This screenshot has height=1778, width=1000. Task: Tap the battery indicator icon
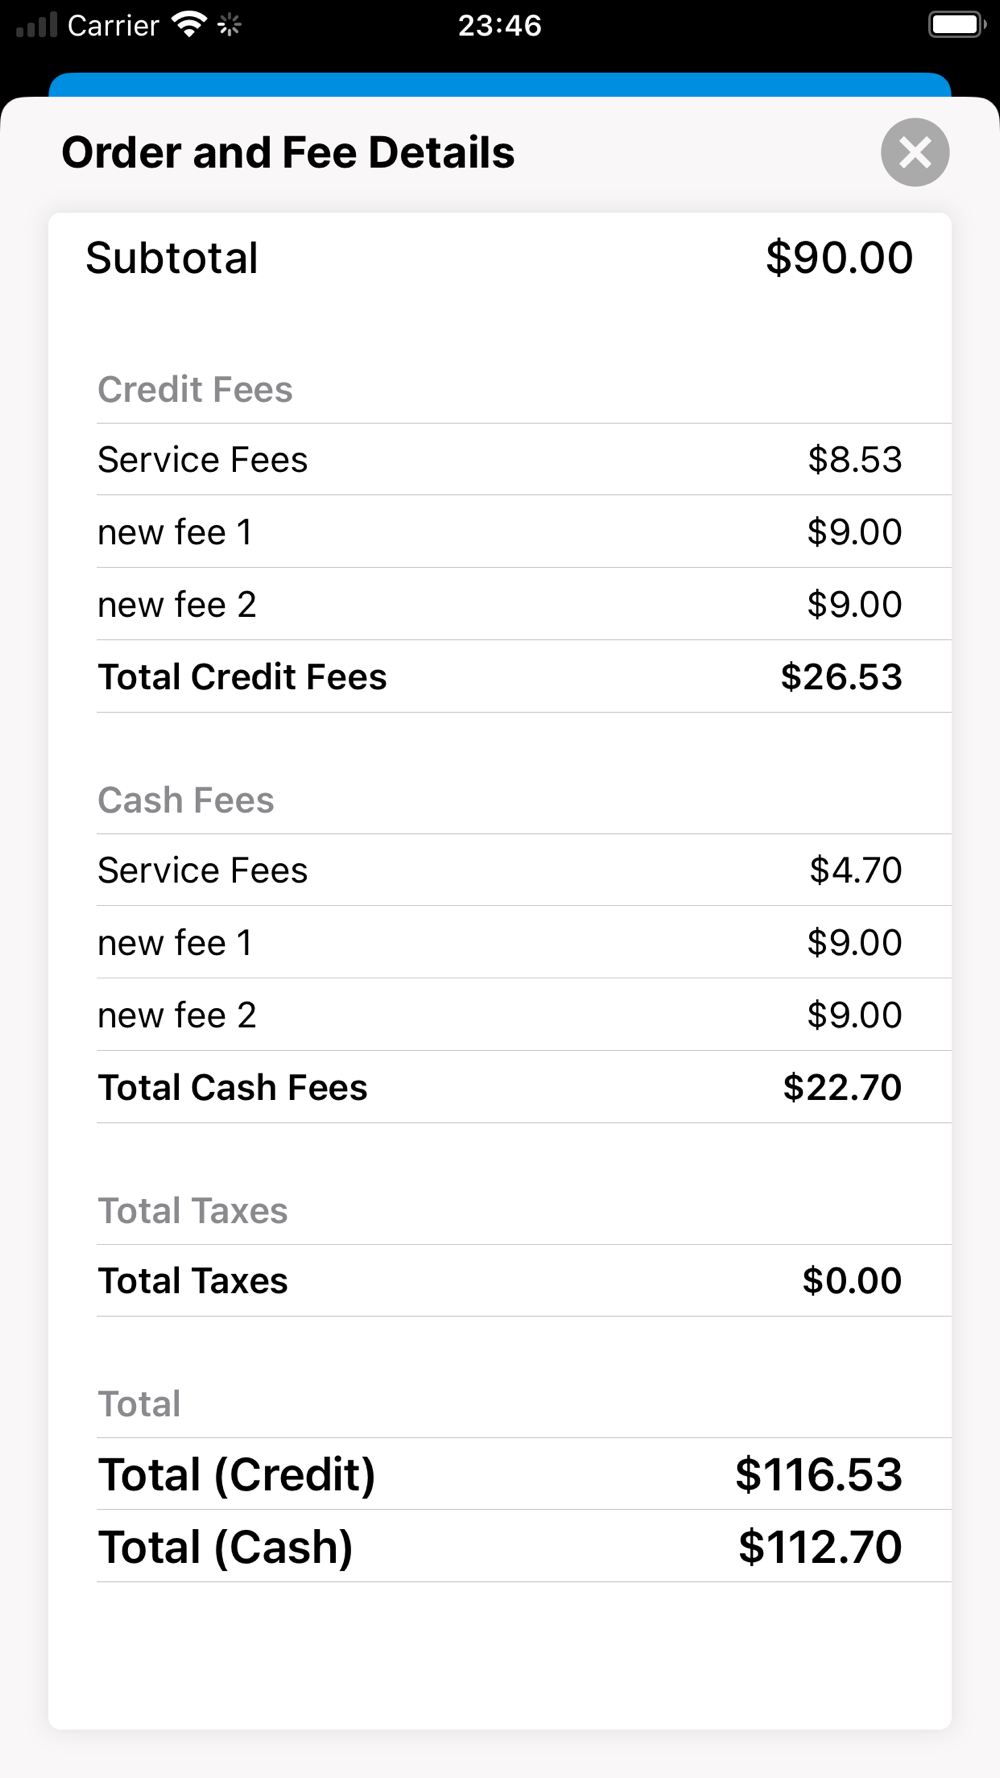[956, 24]
